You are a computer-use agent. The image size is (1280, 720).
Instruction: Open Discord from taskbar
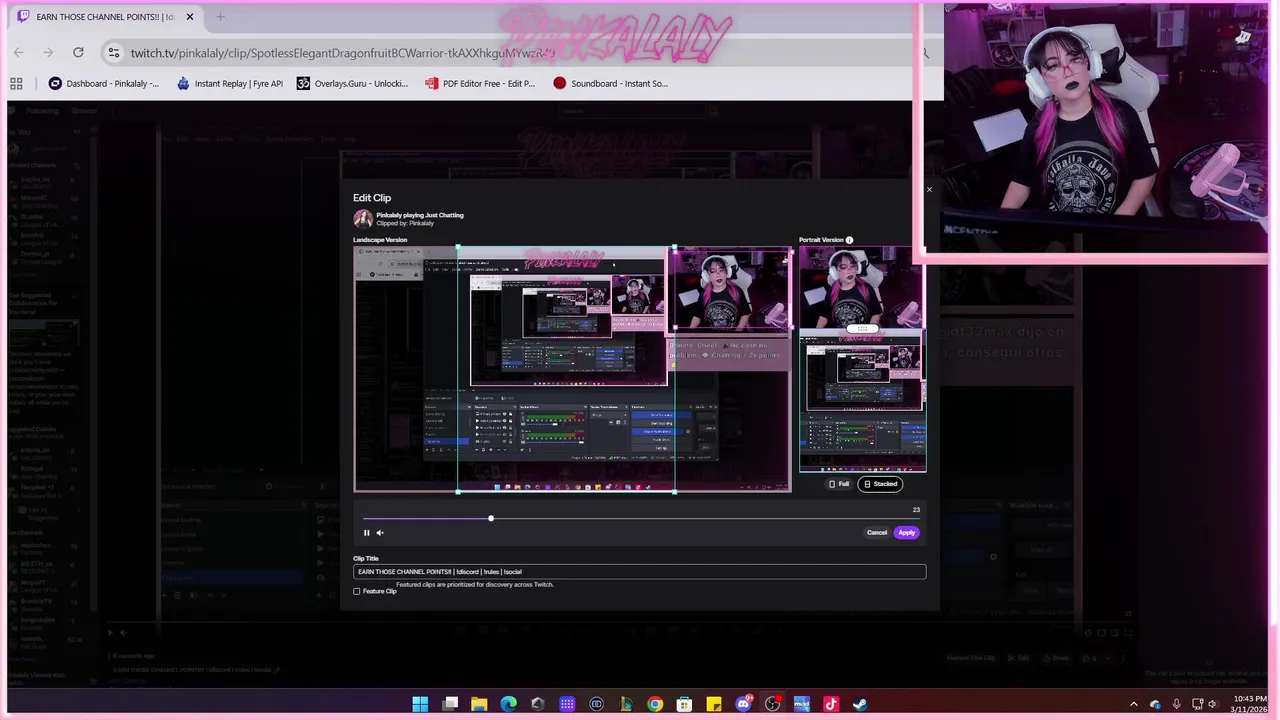point(743,704)
